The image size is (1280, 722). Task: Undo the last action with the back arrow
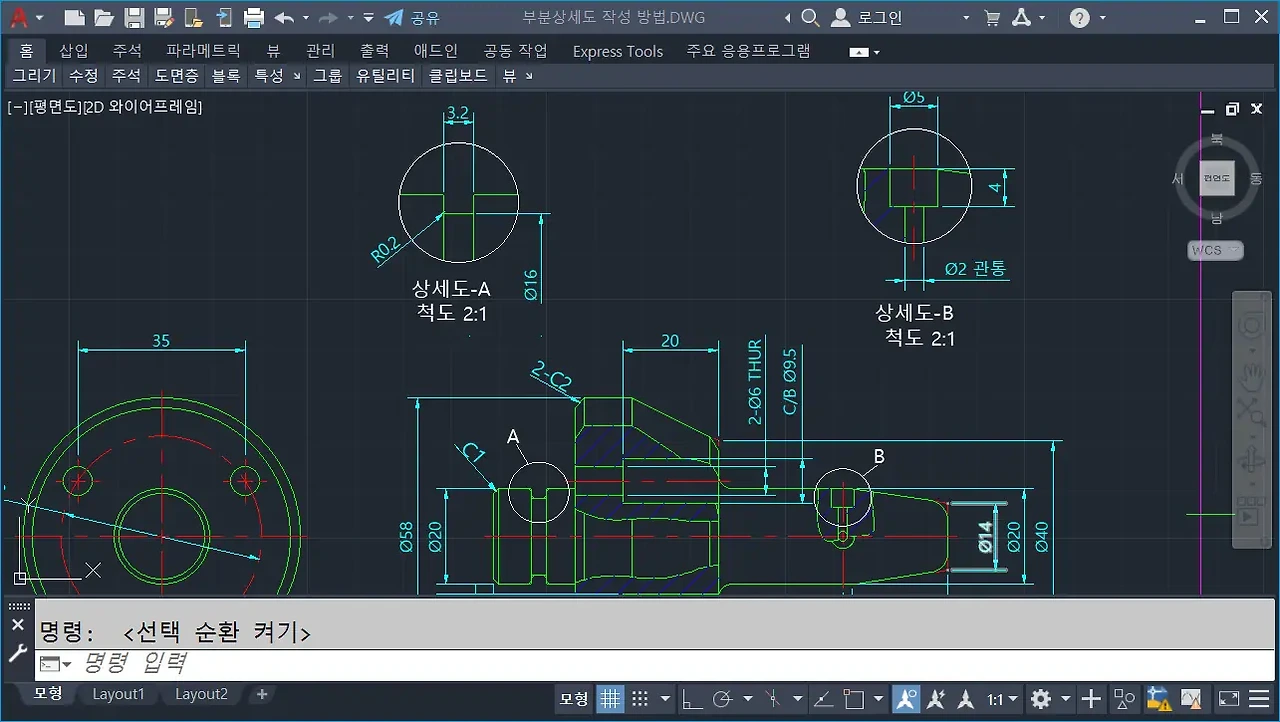(284, 17)
